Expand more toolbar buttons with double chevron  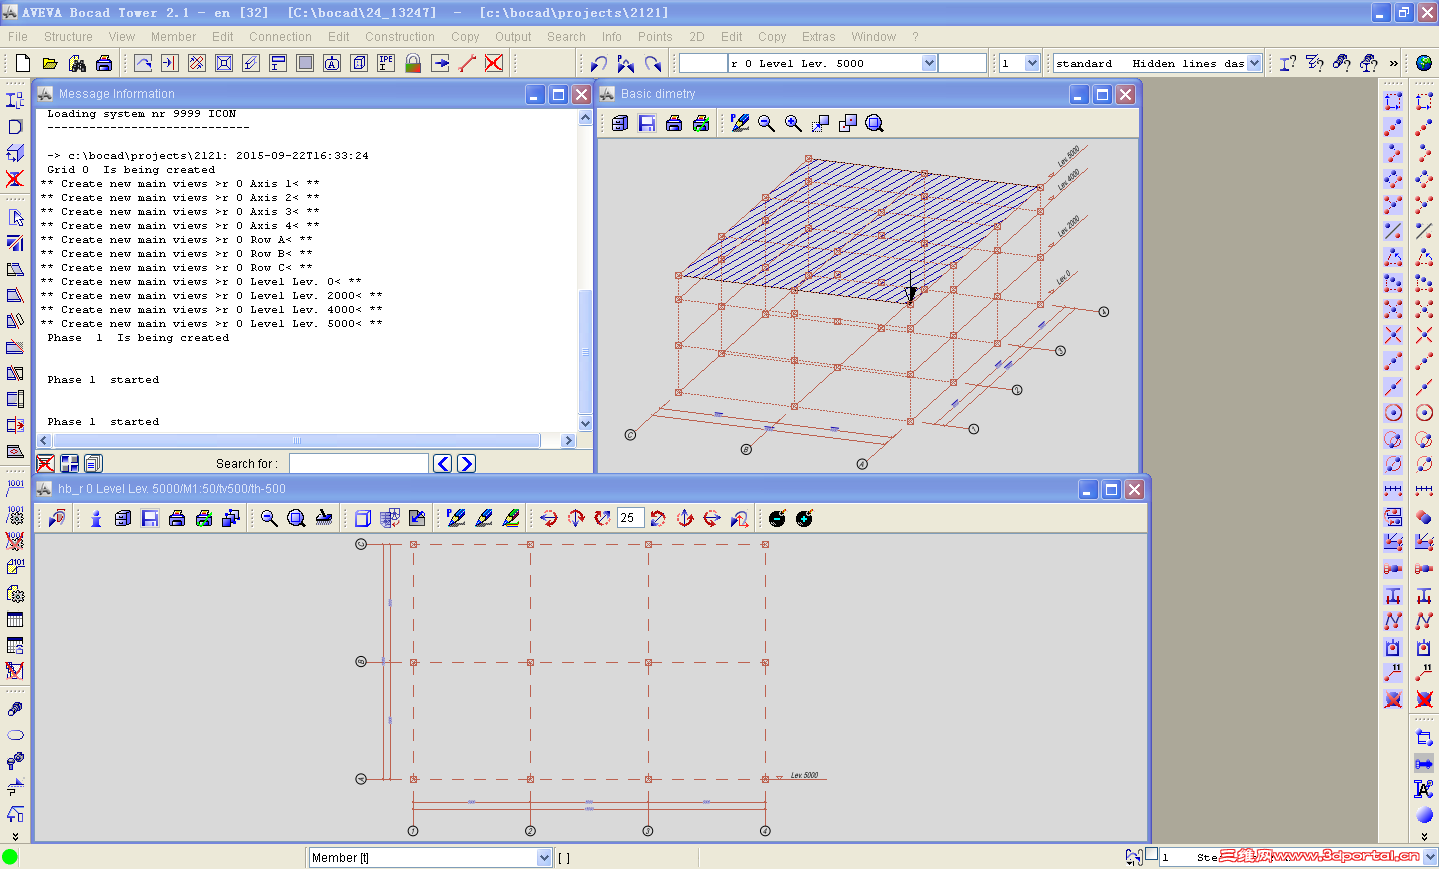[1394, 63]
